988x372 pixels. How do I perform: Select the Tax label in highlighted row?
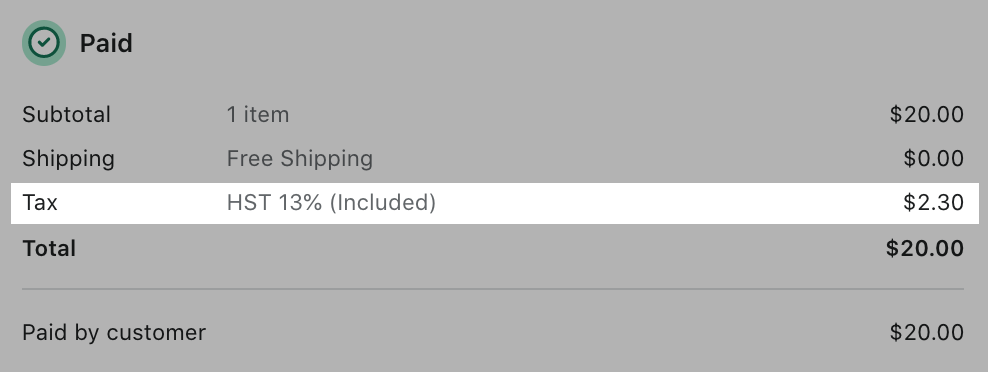[40, 203]
